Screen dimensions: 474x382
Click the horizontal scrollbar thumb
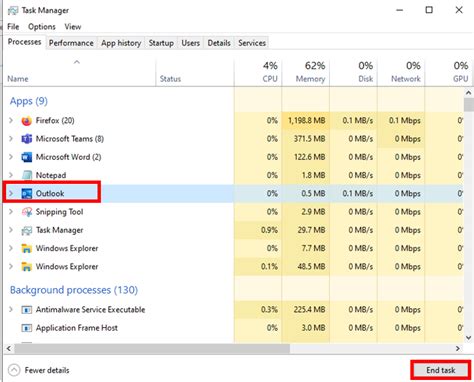click(152, 348)
